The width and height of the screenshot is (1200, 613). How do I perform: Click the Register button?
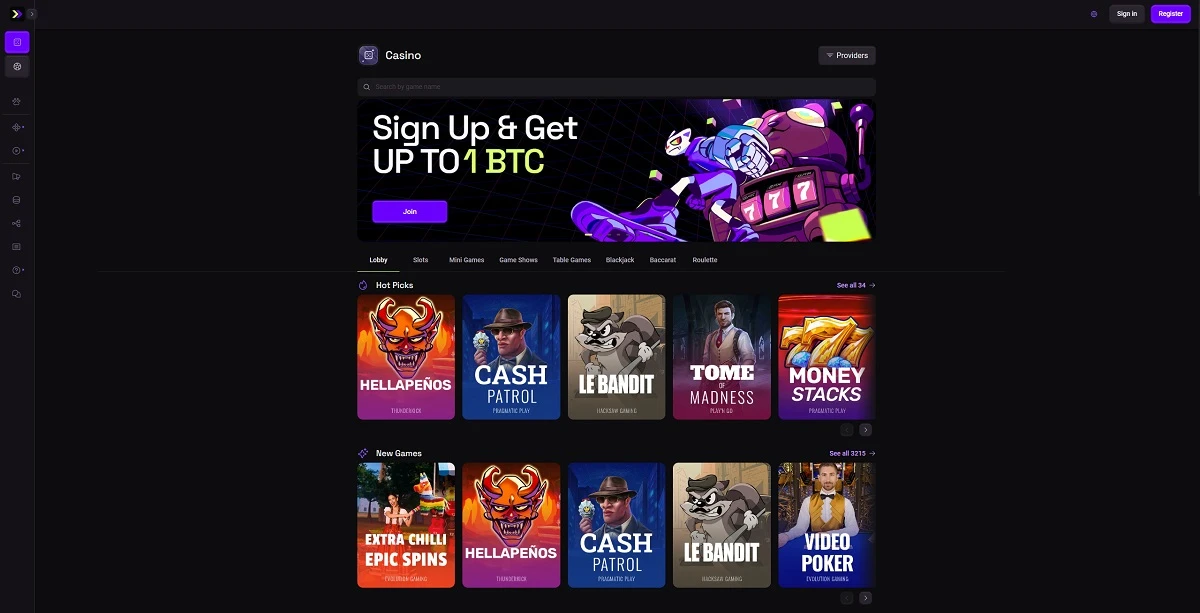coord(1171,14)
